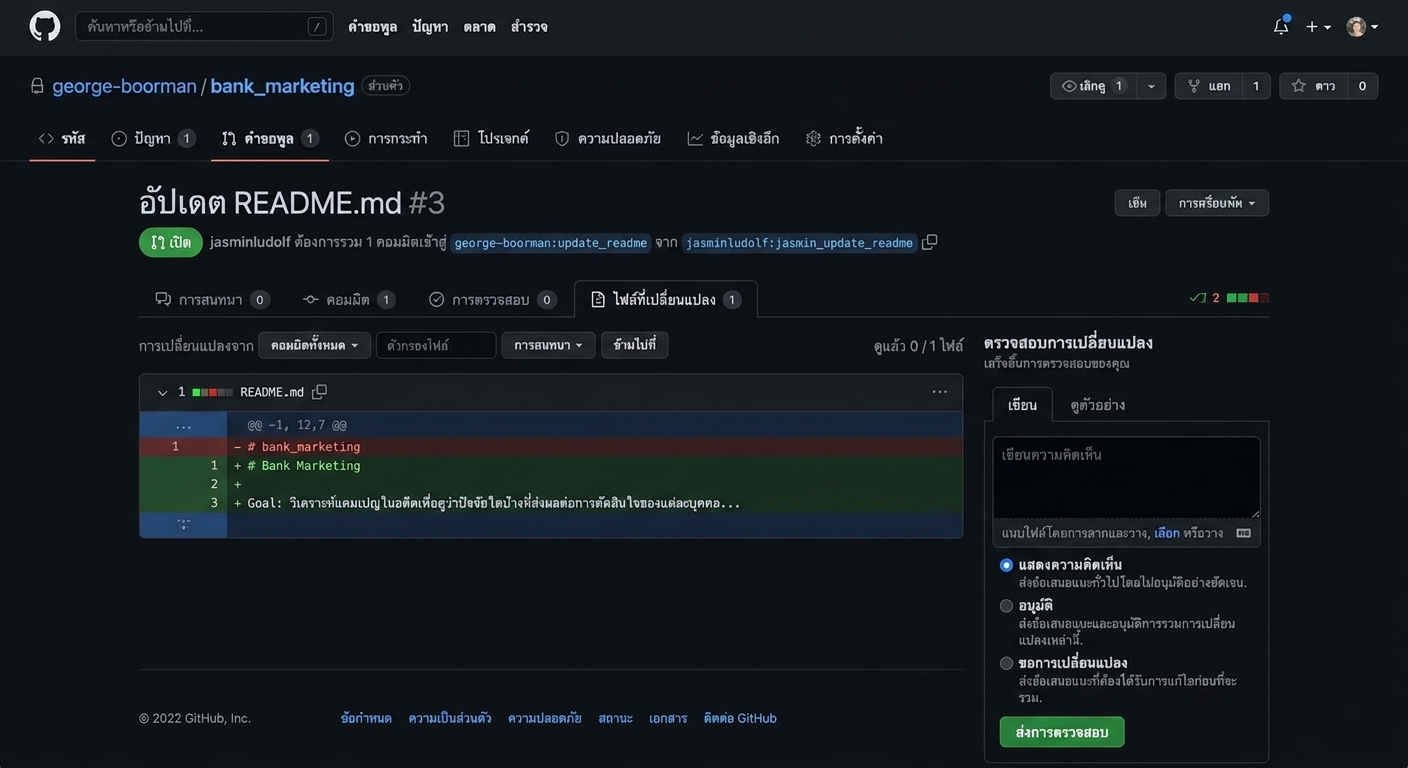Open the การสนทนา filter dropdown
Screen dimensions: 1408x768
point(548,345)
